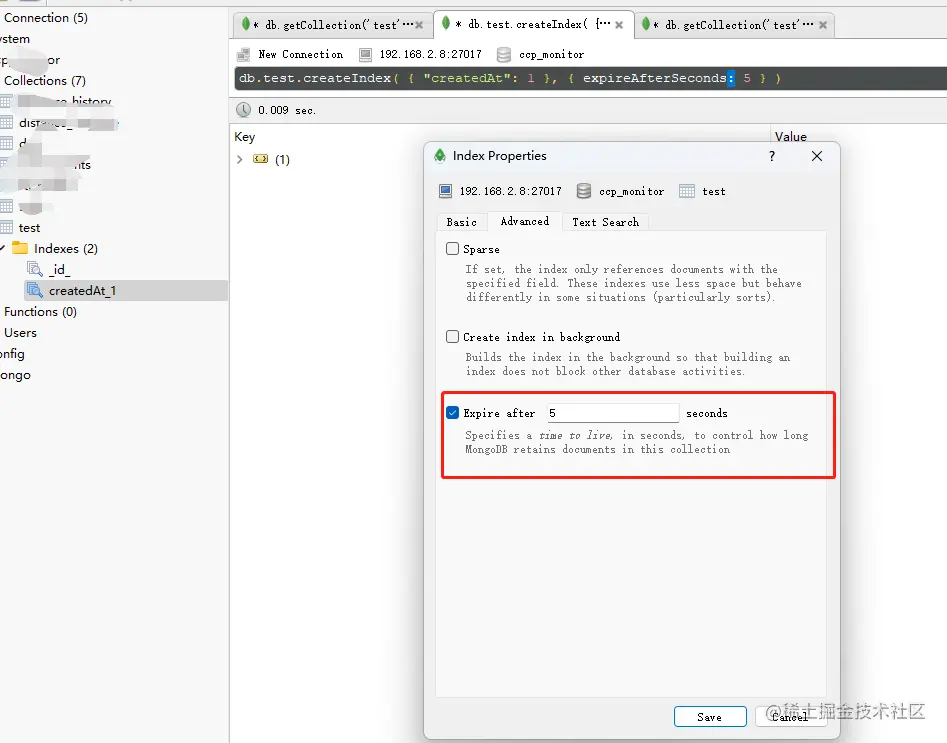The image size is (947, 743).
Task: Select Functions (0) in tree
Action: 40,312
